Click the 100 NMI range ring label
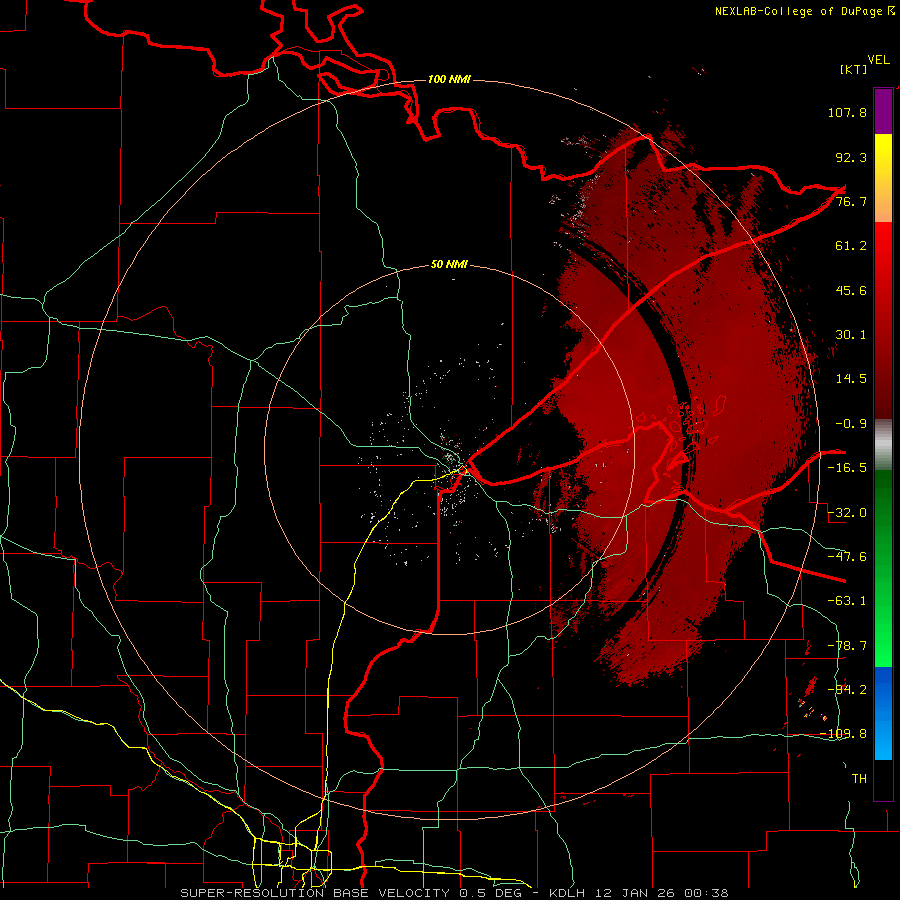 point(449,79)
